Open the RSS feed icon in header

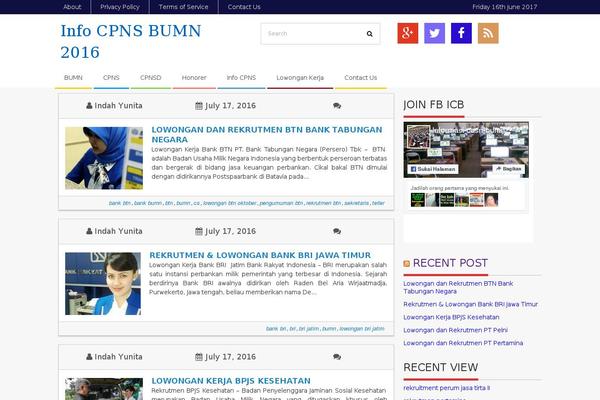[488, 33]
